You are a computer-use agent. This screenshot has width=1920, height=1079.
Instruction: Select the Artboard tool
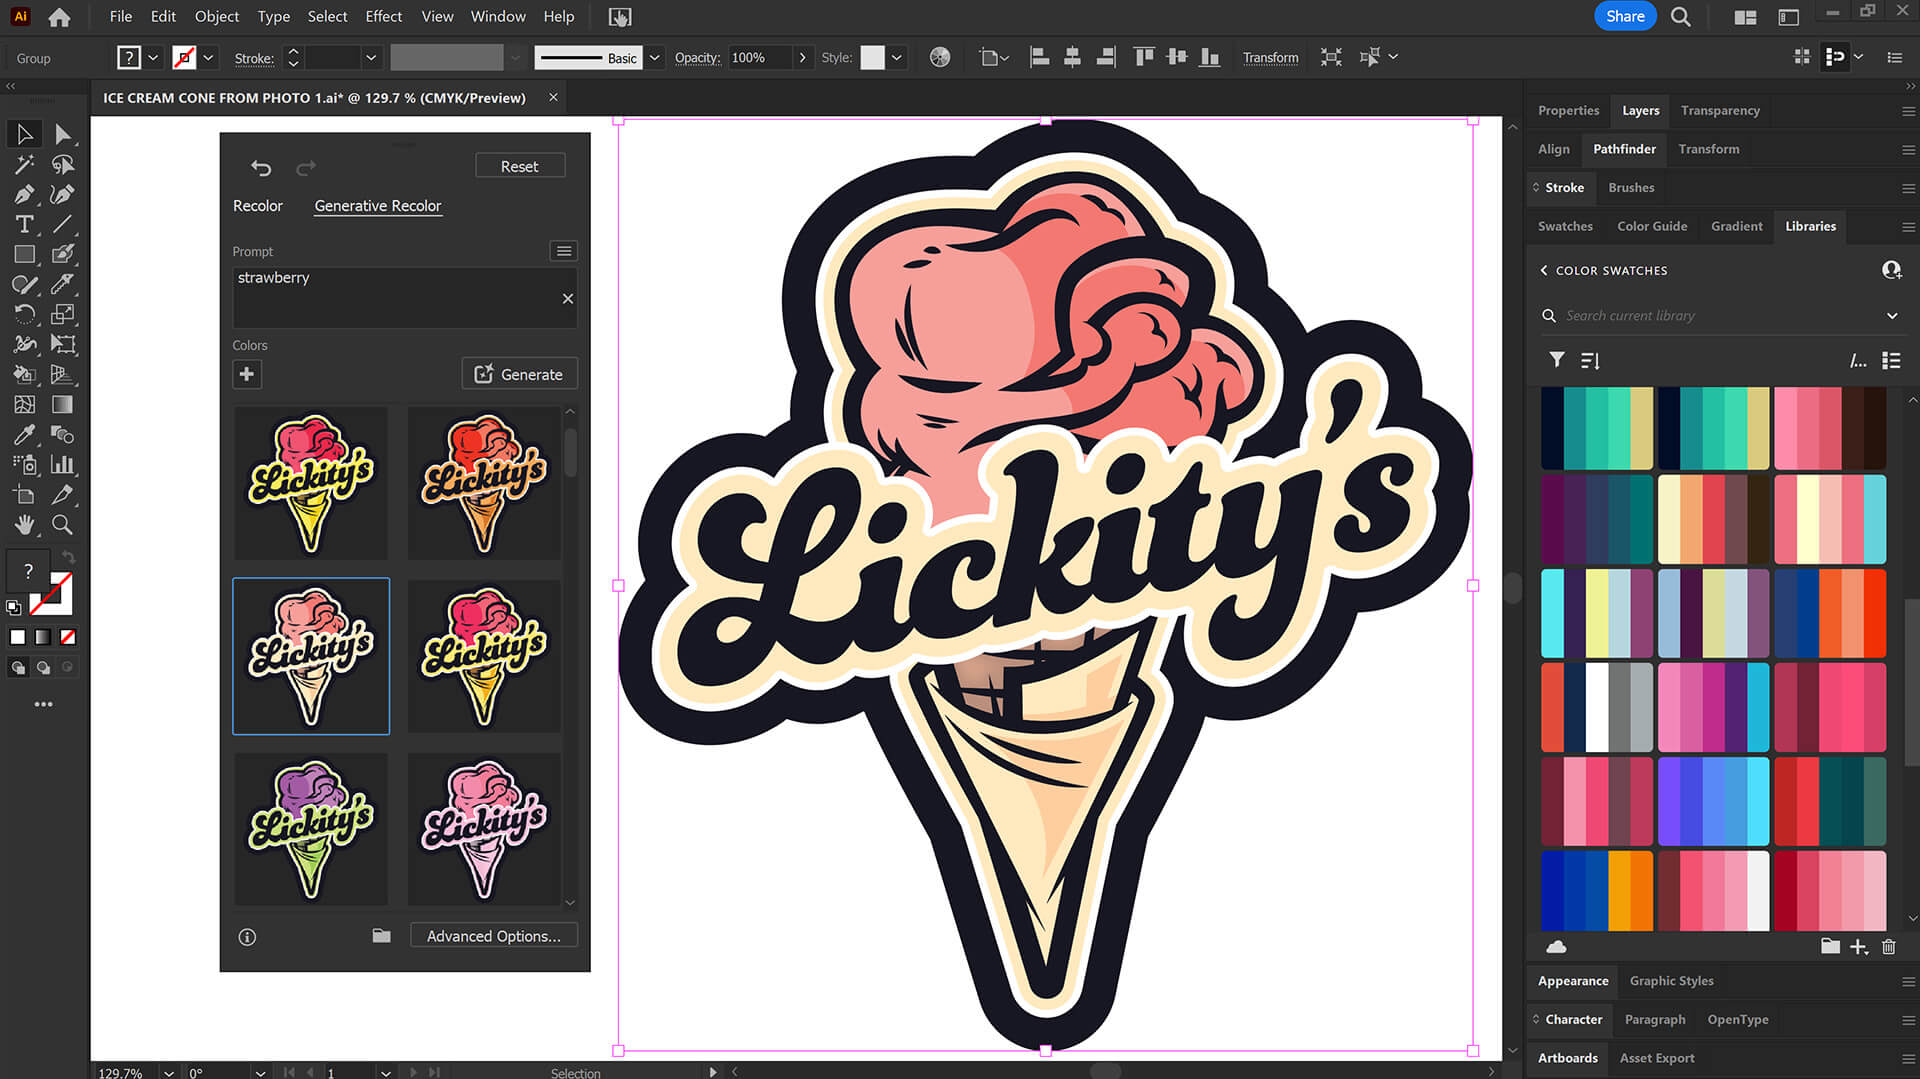tap(24, 494)
